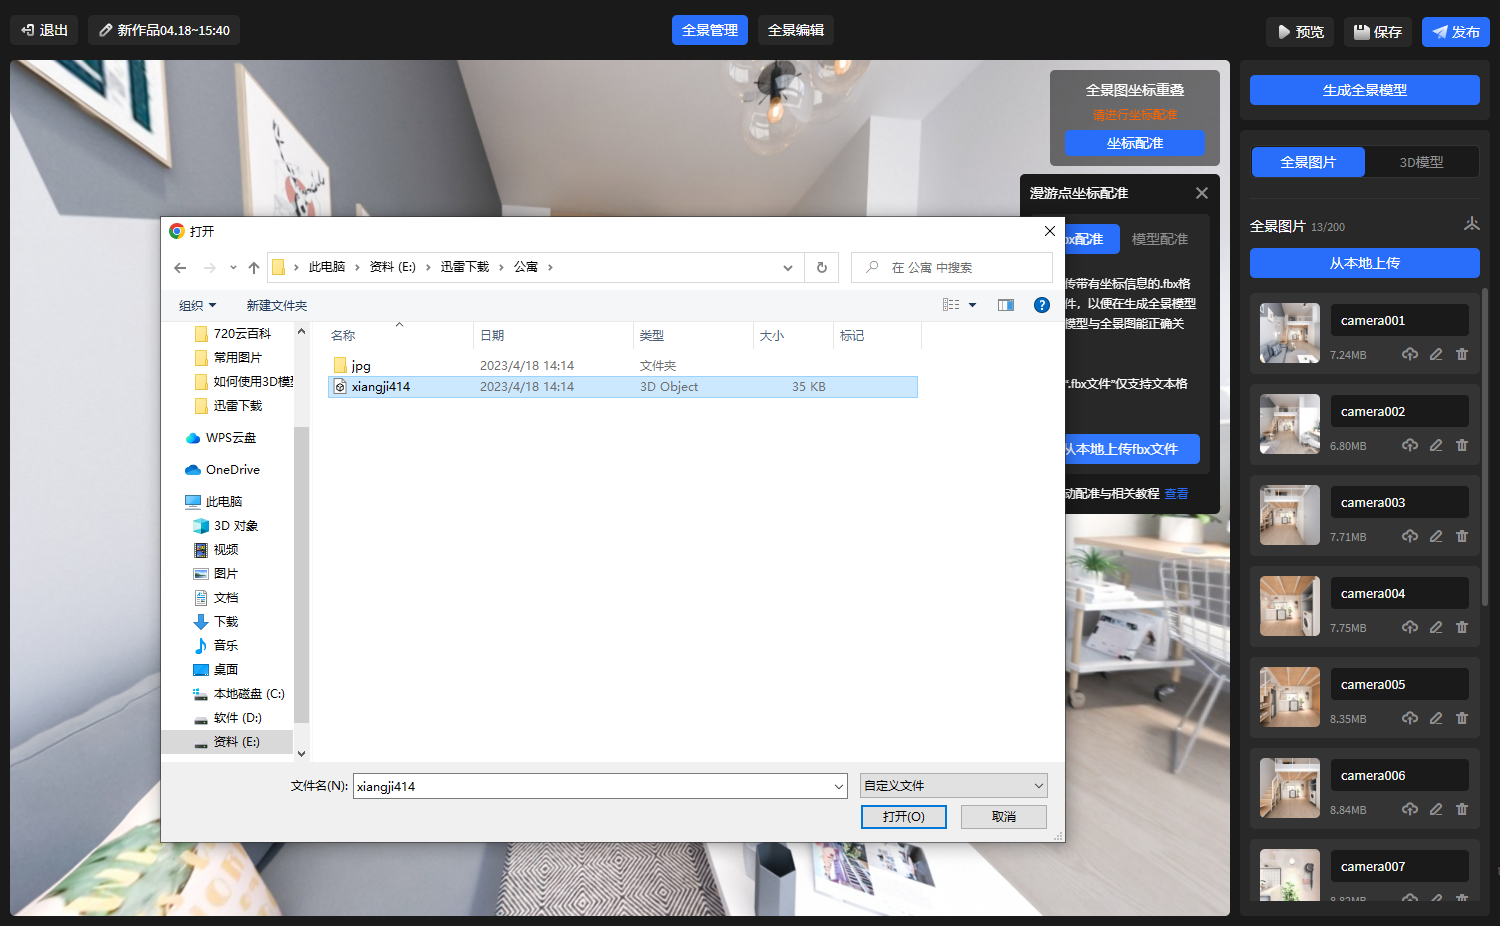Expand the 组织 dropdown menu

(x=197, y=306)
